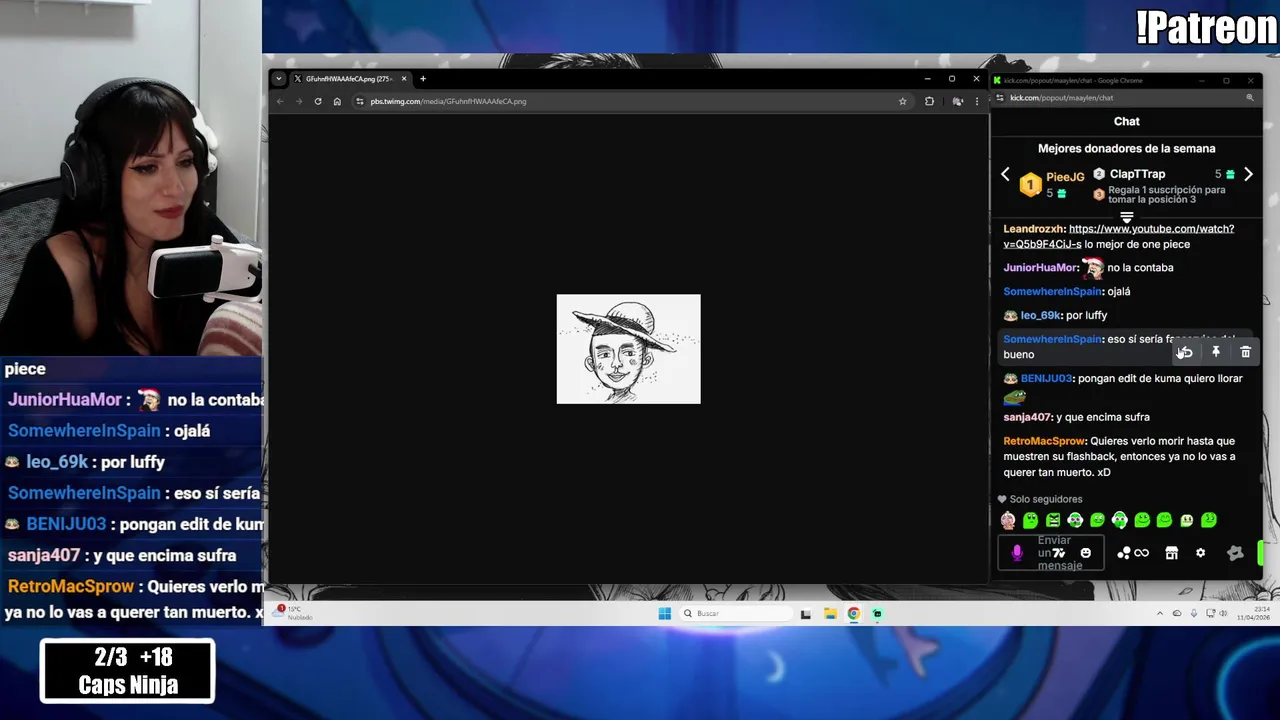
Task: Go forward in the image browser window
Action: click(298, 101)
